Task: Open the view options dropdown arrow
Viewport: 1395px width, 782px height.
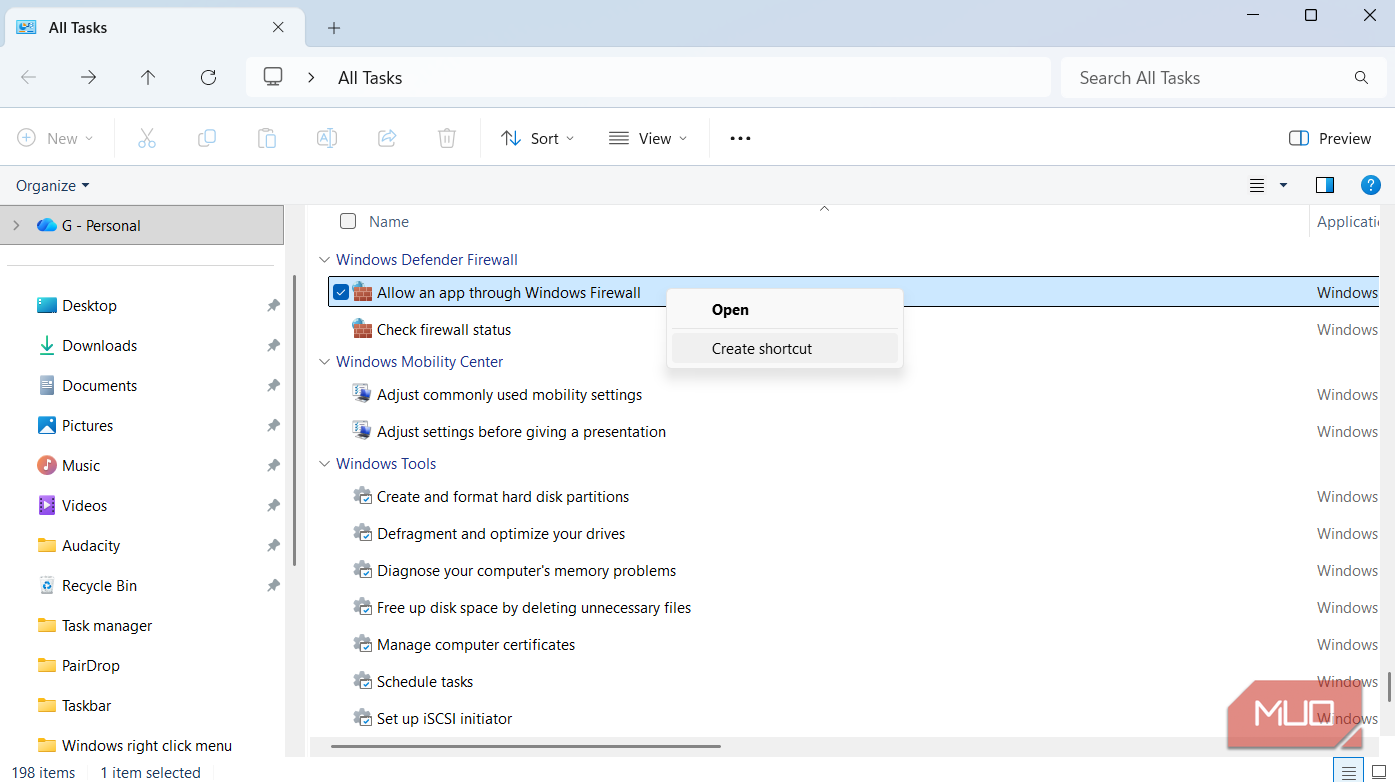Action: point(1283,185)
